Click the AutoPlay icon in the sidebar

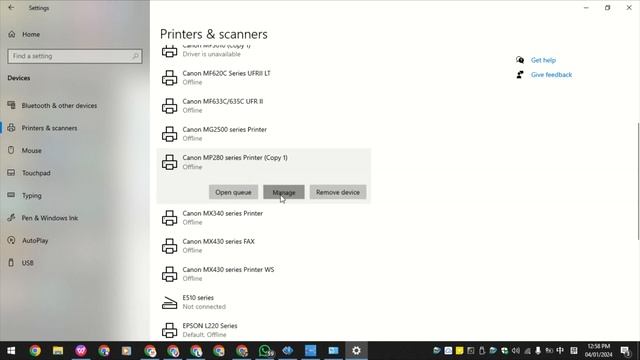click(x=11, y=240)
